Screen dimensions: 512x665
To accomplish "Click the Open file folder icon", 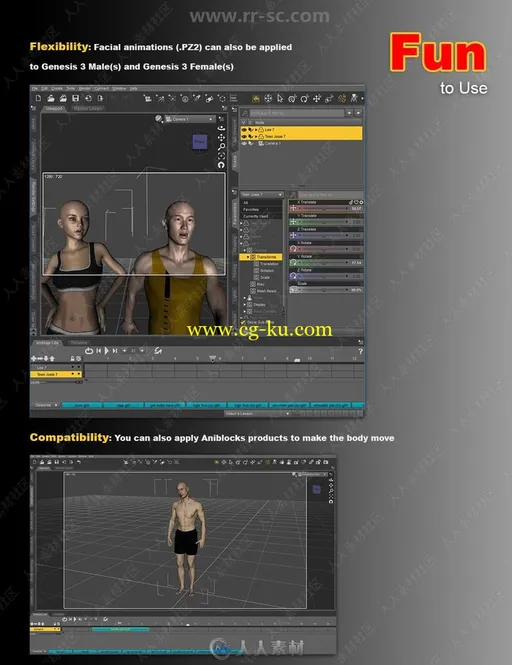I will (51, 98).
